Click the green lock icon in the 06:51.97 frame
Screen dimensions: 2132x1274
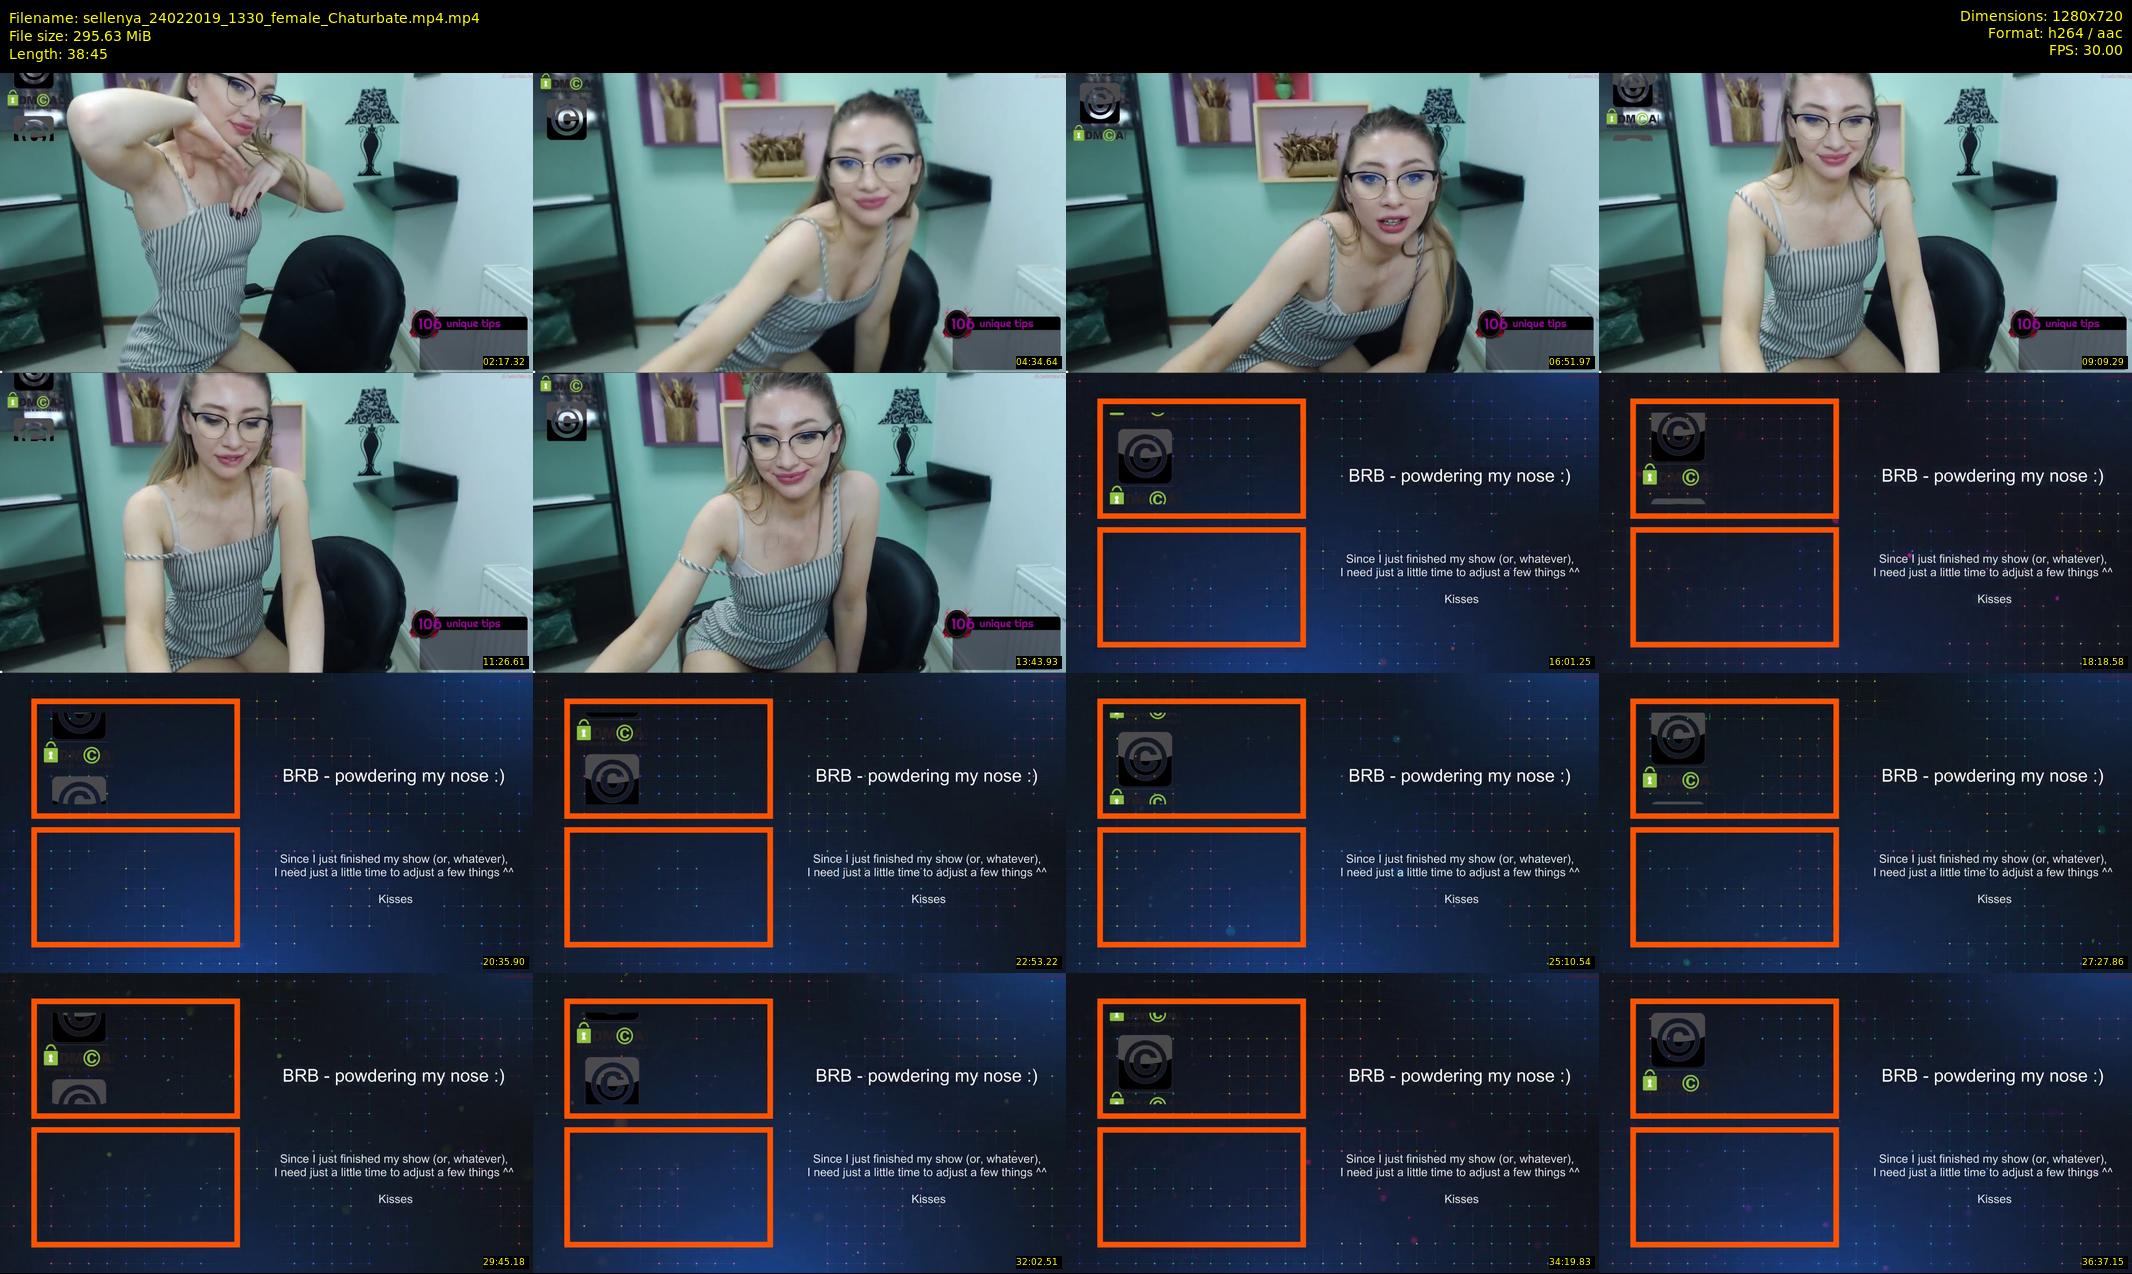point(1080,133)
